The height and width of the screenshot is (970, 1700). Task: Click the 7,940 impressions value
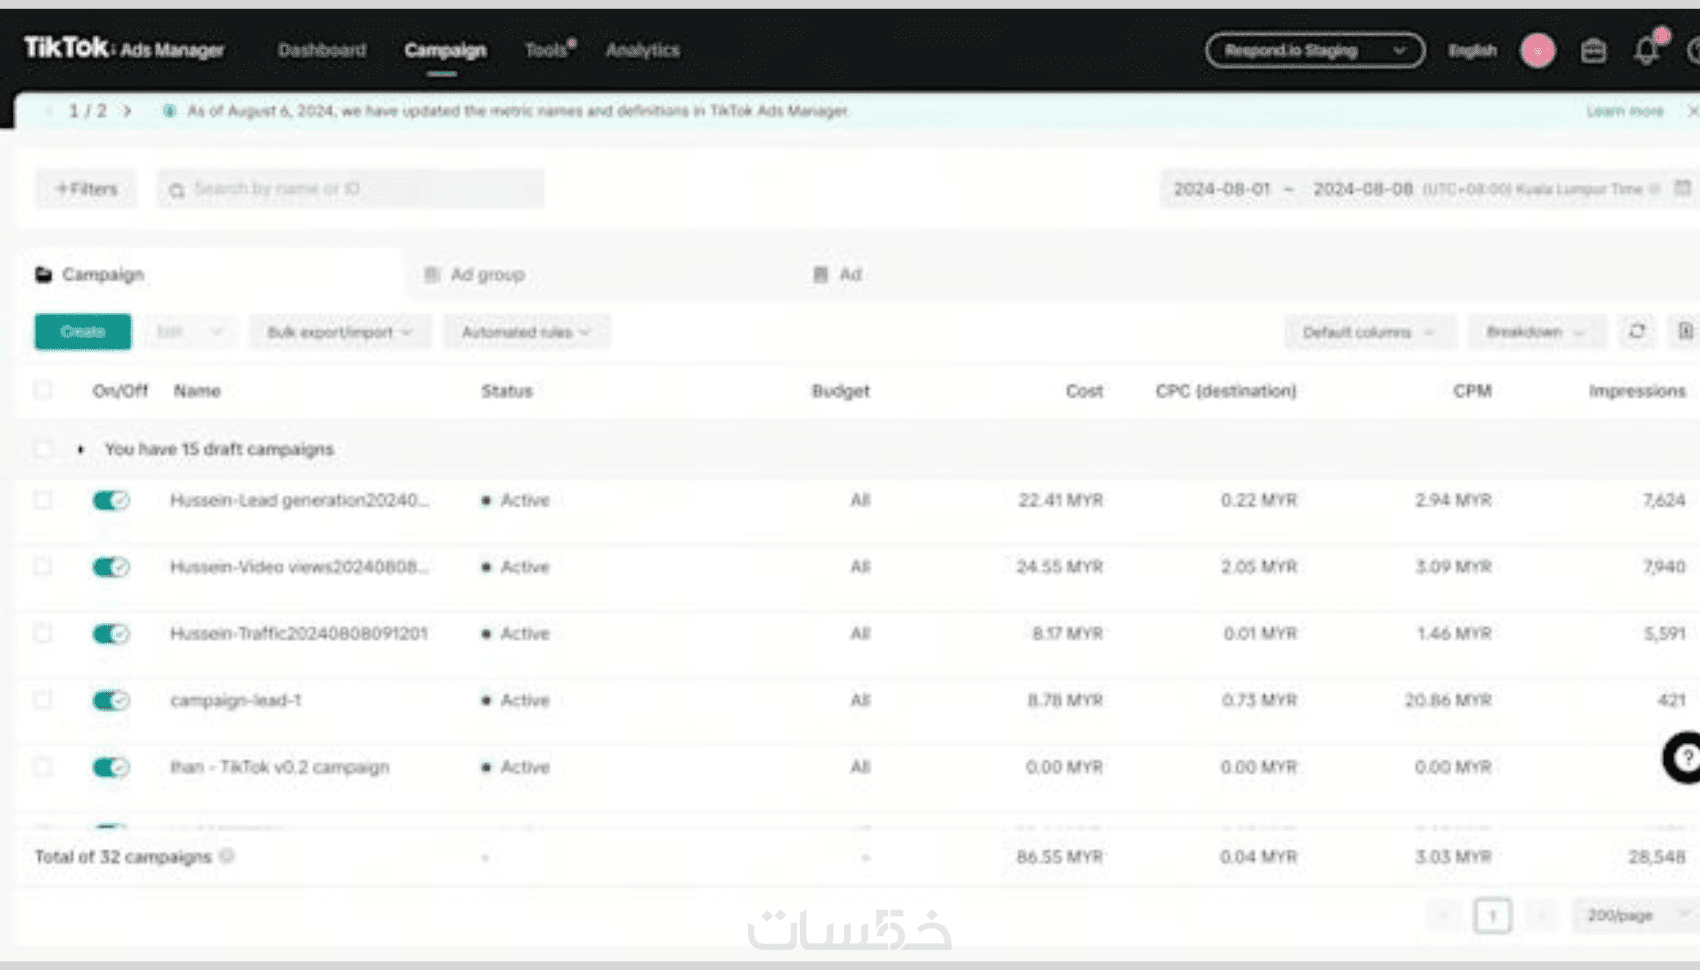[1664, 567]
